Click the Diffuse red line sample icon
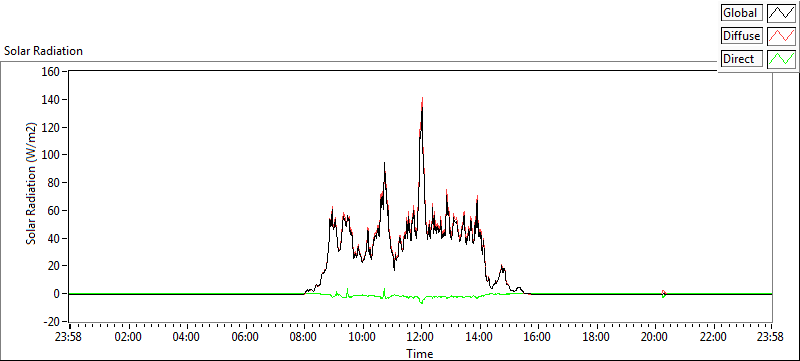 coord(781,36)
